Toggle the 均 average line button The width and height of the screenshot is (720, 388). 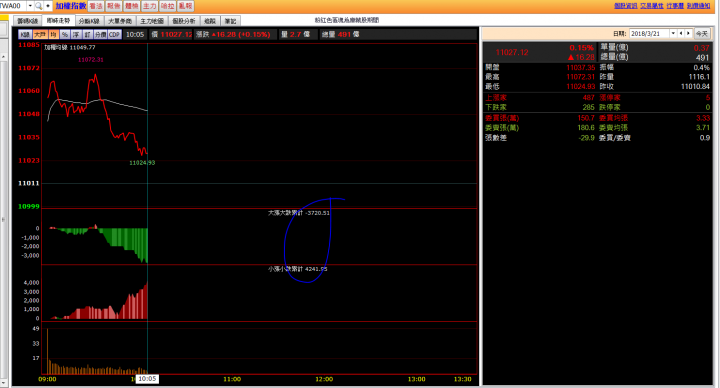54,34
